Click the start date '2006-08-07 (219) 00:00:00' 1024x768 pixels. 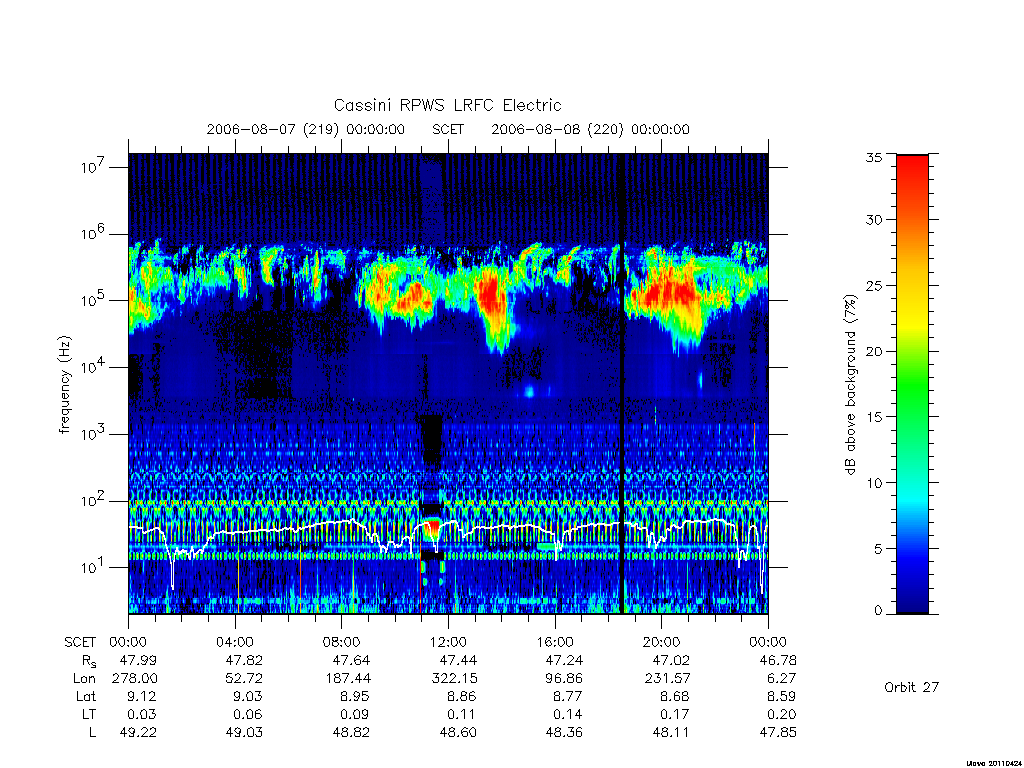coord(306,129)
